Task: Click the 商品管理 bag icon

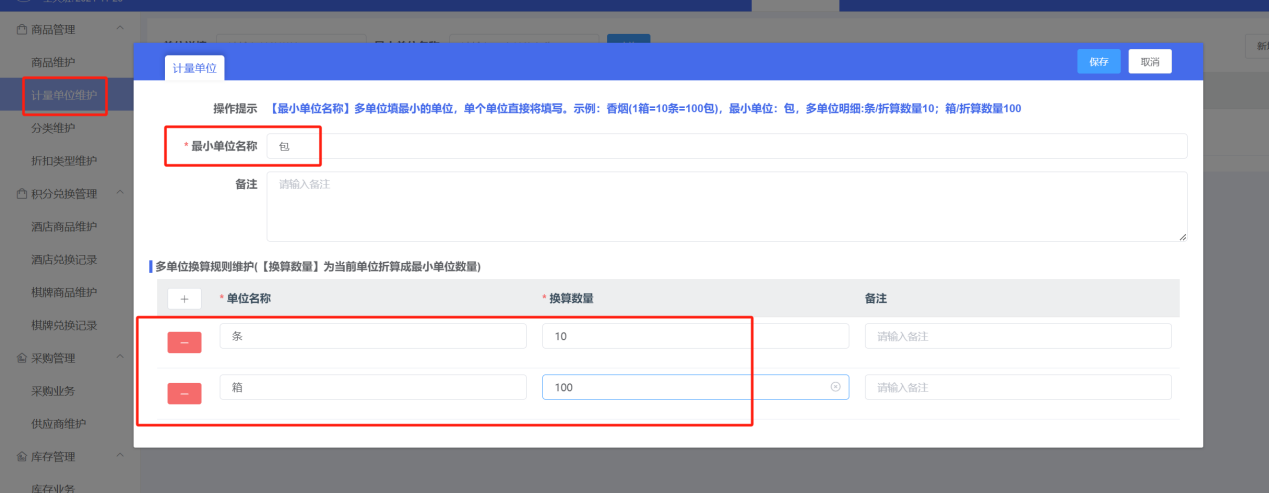Action: pyautogui.click(x=21, y=29)
